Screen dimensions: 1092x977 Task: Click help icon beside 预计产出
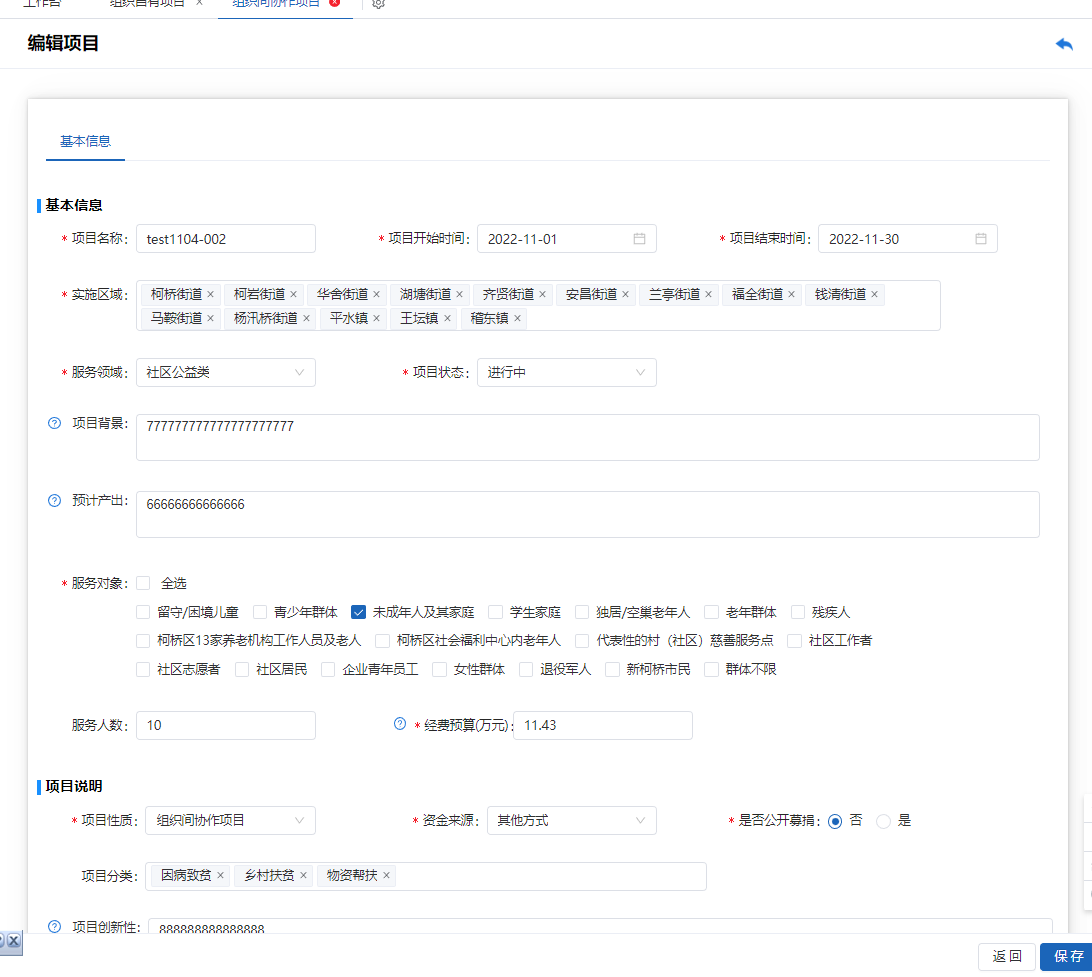(x=55, y=500)
